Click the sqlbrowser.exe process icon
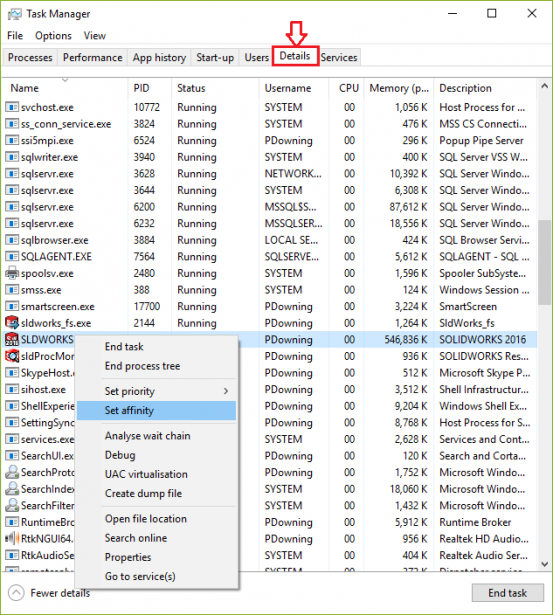 [12, 240]
